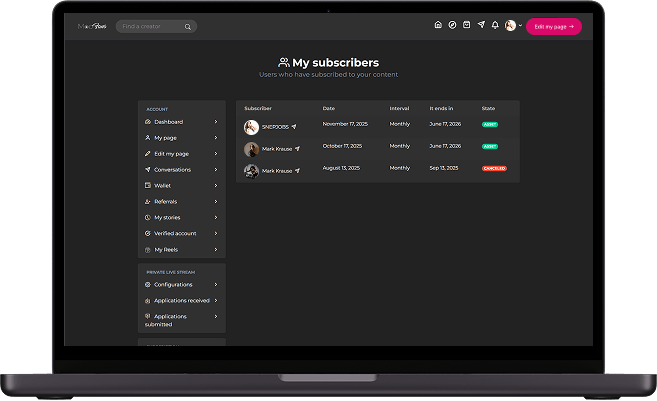The width and height of the screenshot is (657, 401).
Task: Open Mark Krause in the October 17 row
Action: pyautogui.click(x=277, y=149)
